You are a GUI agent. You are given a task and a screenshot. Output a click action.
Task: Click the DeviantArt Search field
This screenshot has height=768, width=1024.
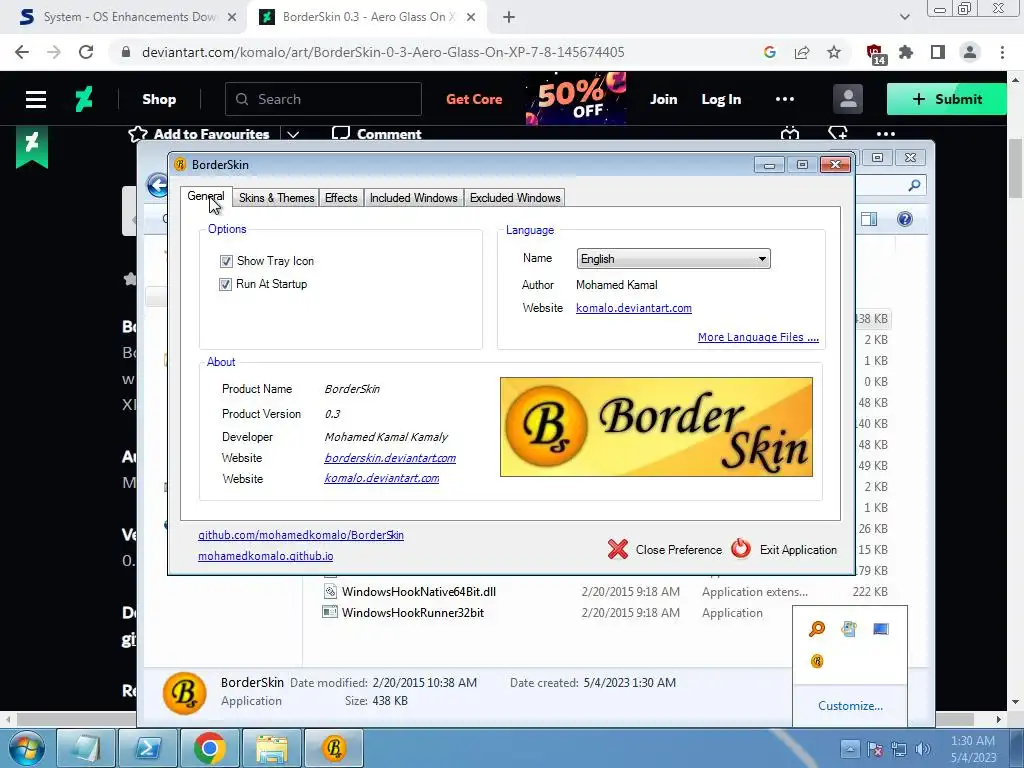323,99
